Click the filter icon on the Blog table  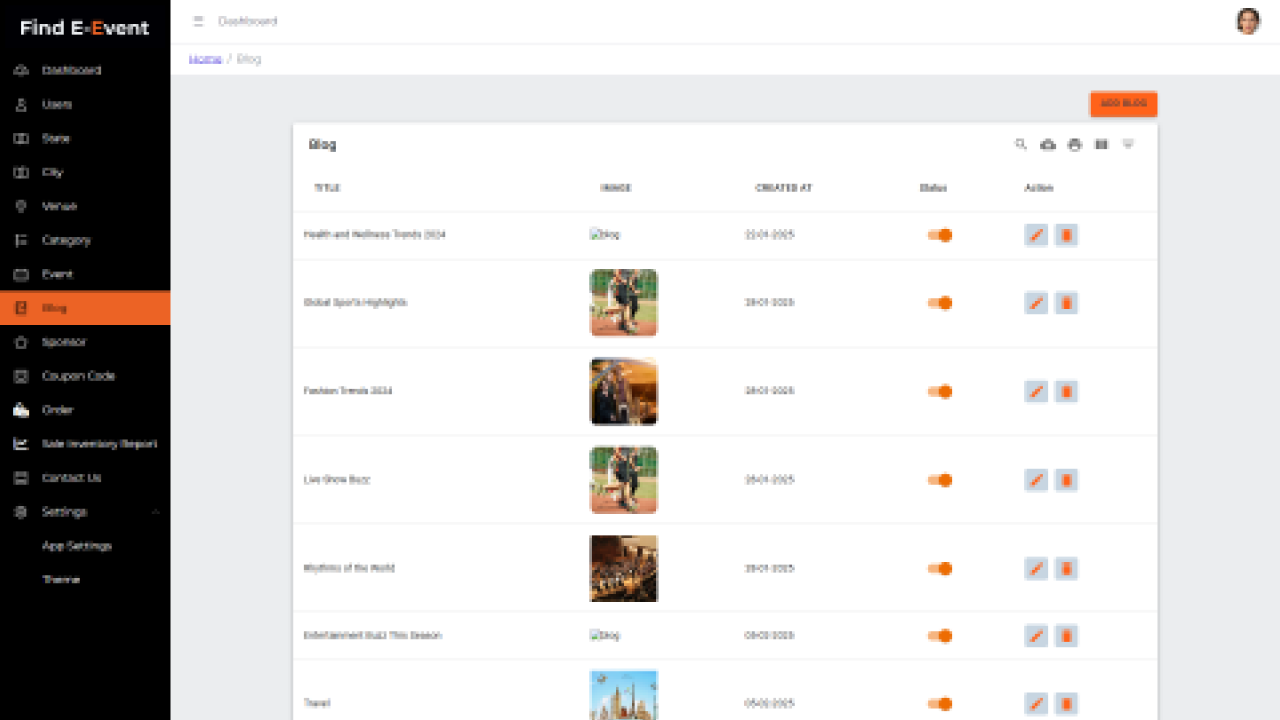click(1128, 144)
